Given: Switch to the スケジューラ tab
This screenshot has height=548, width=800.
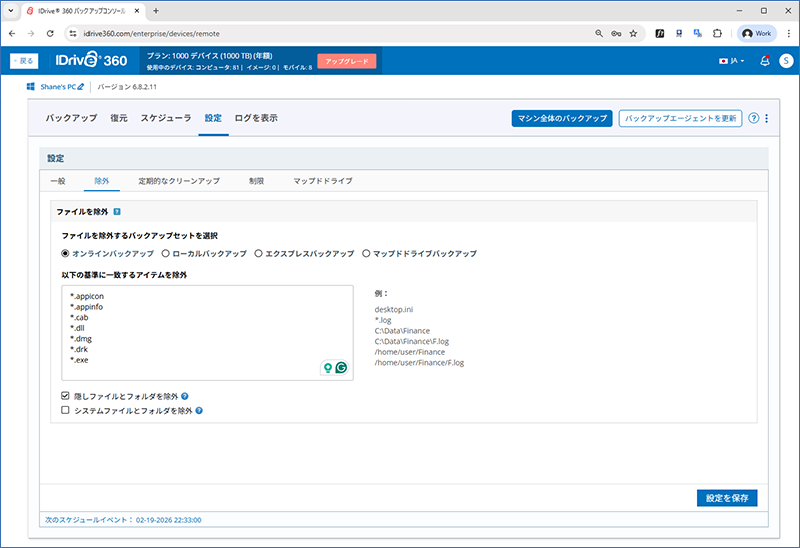Looking at the screenshot, I should (166, 118).
